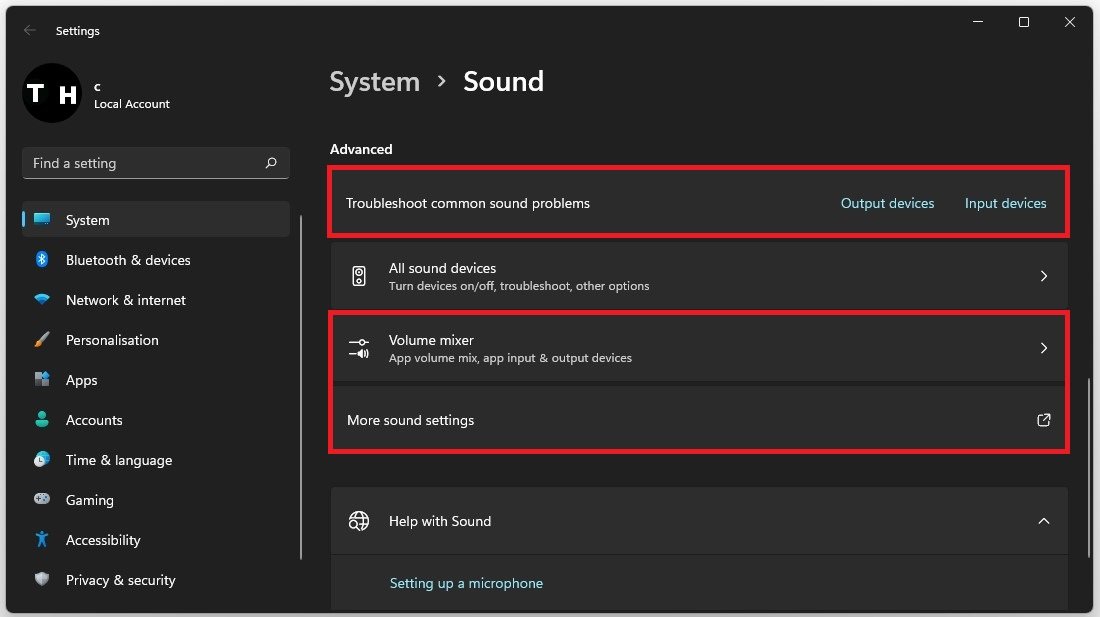Click the Bluetooth & devices icon
The width and height of the screenshot is (1100, 617).
click(42, 260)
